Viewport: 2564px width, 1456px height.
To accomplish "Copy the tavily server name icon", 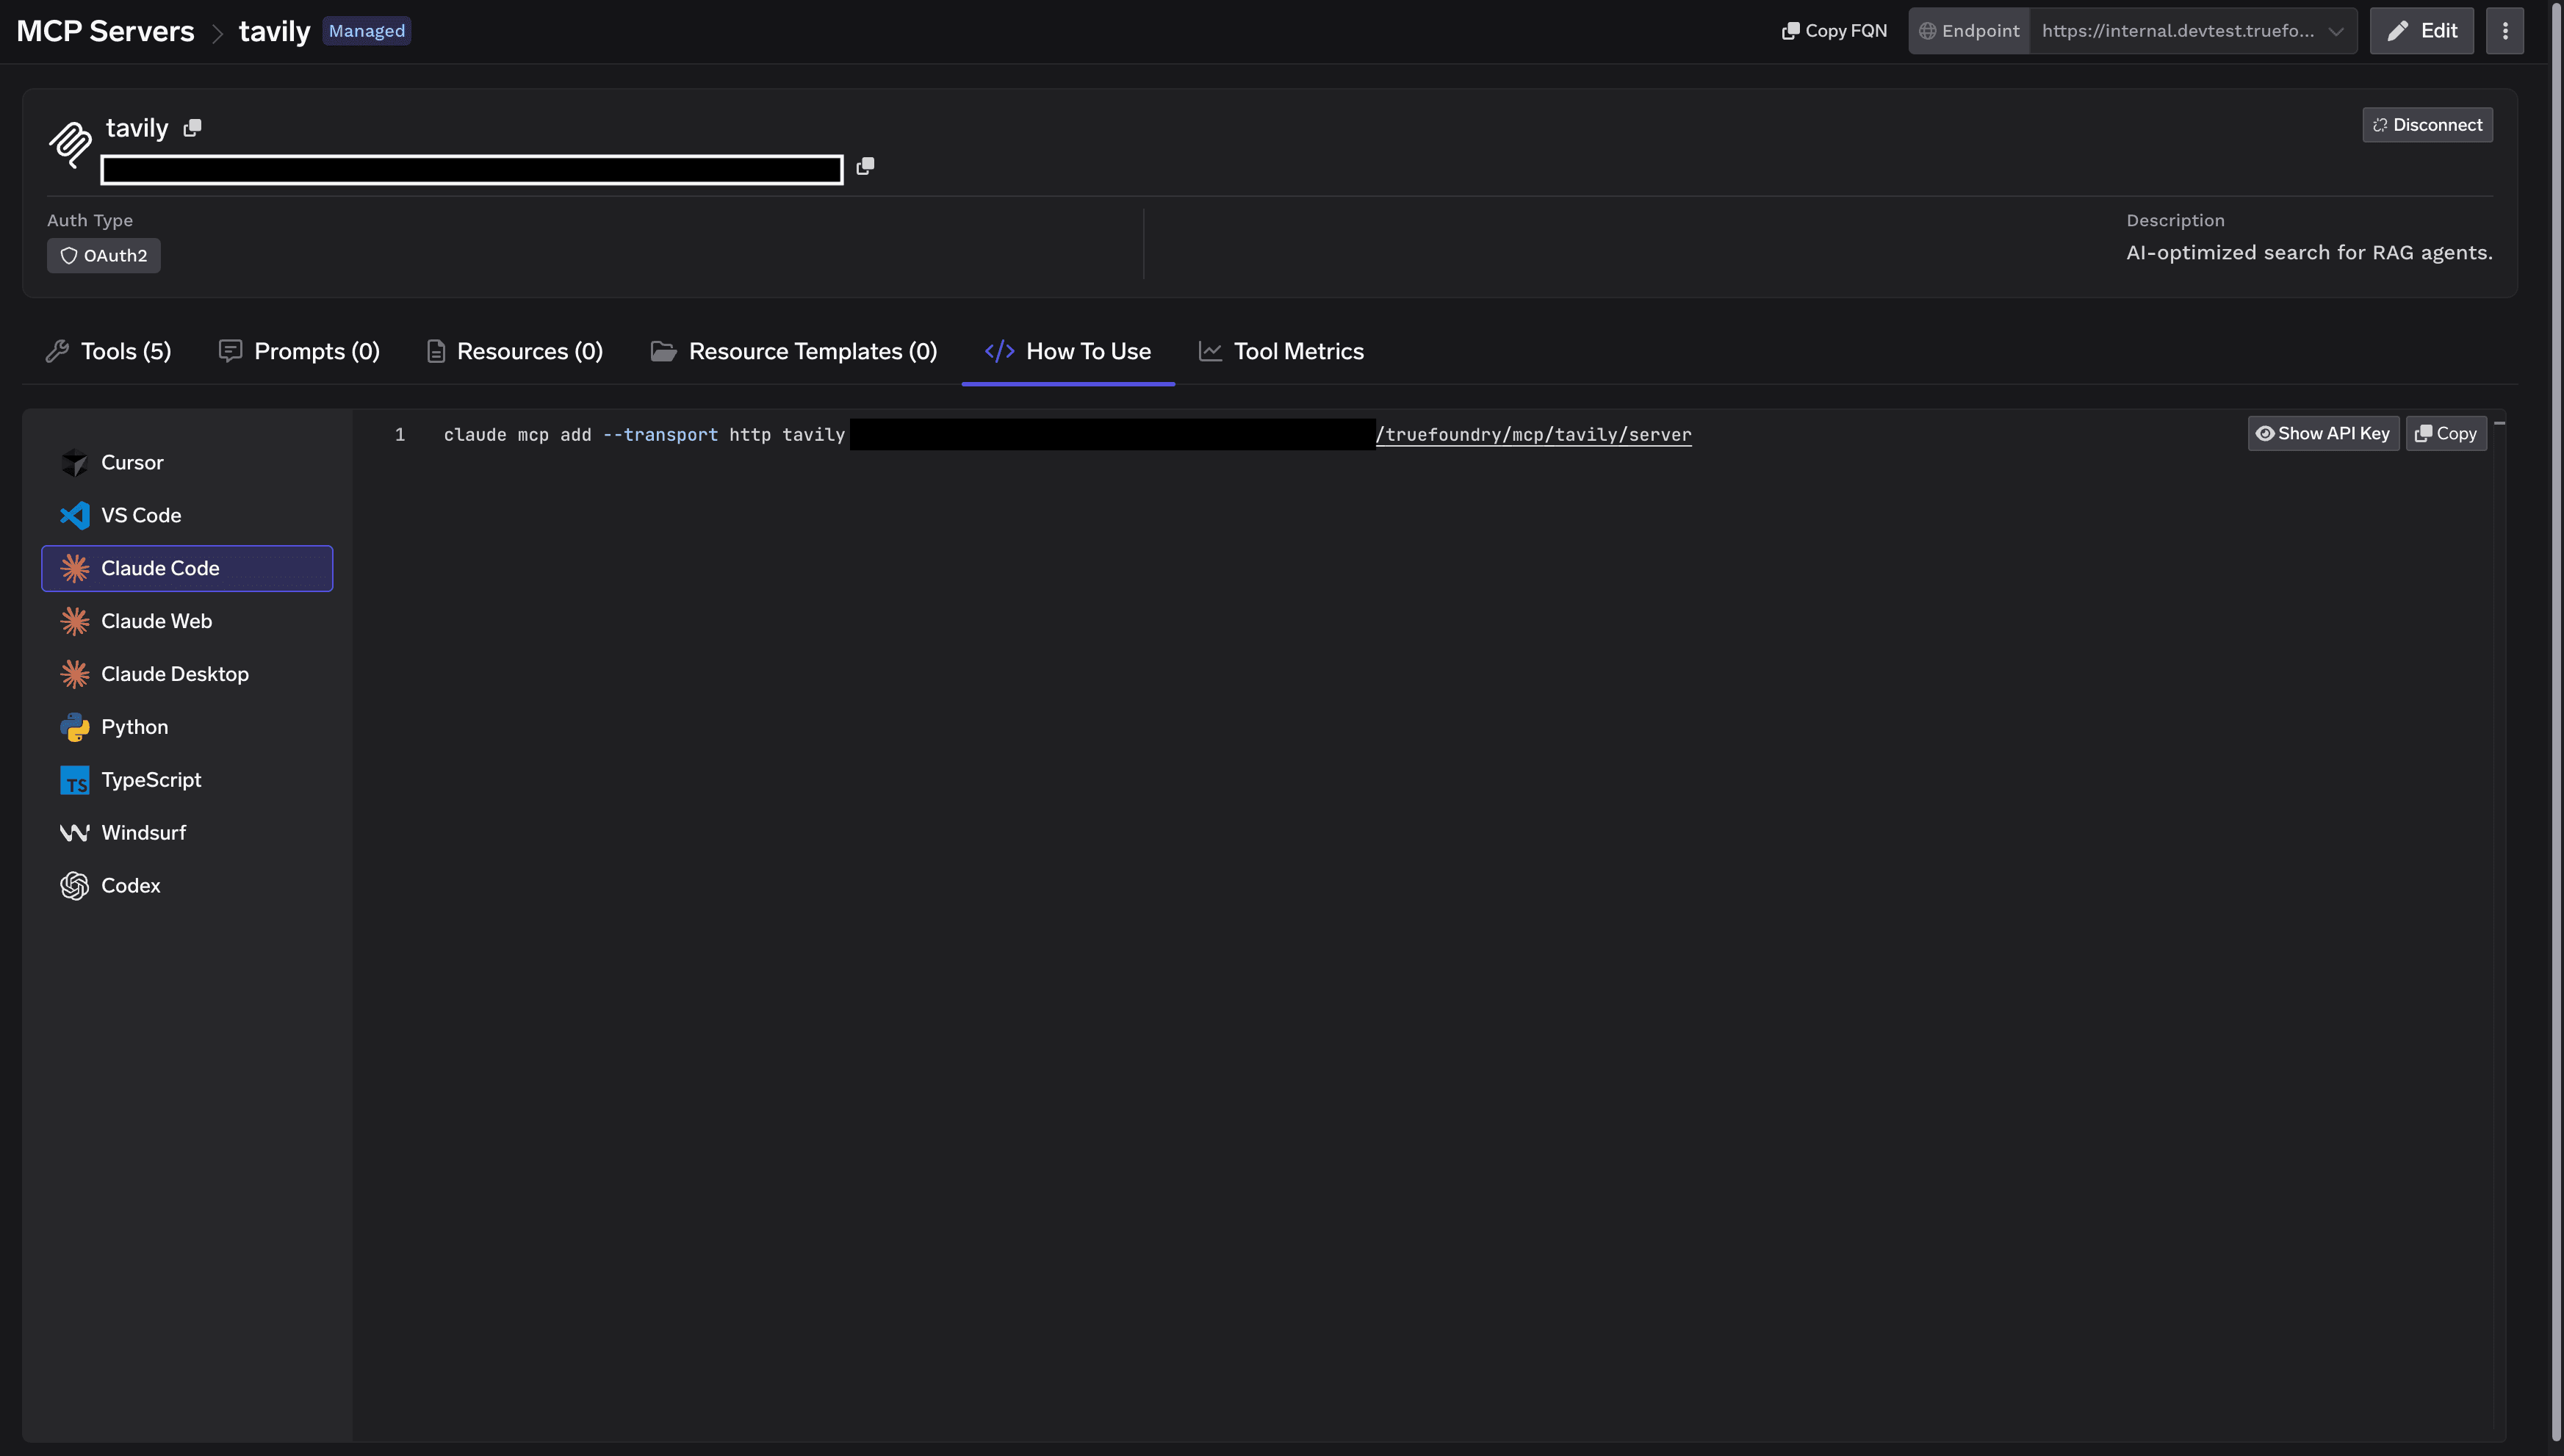I will click(192, 128).
